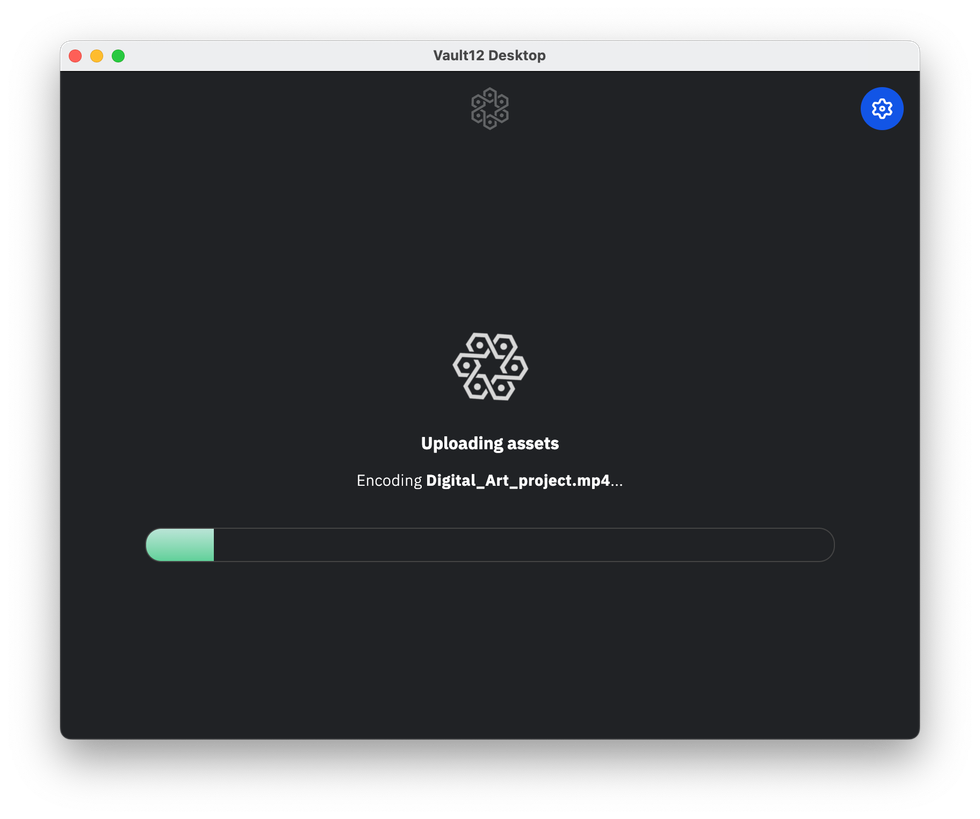This screenshot has width=980, height=819.
Task: Open settings with the blue gear button
Action: [881, 109]
